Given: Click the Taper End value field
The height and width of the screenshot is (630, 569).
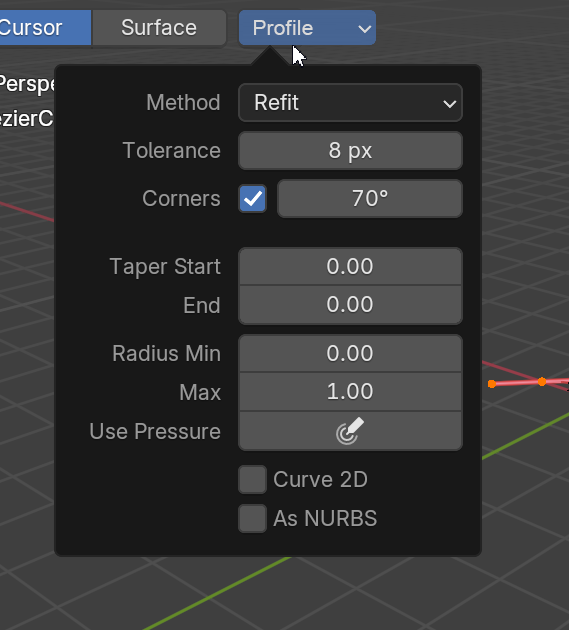Looking at the screenshot, I should (x=350, y=305).
